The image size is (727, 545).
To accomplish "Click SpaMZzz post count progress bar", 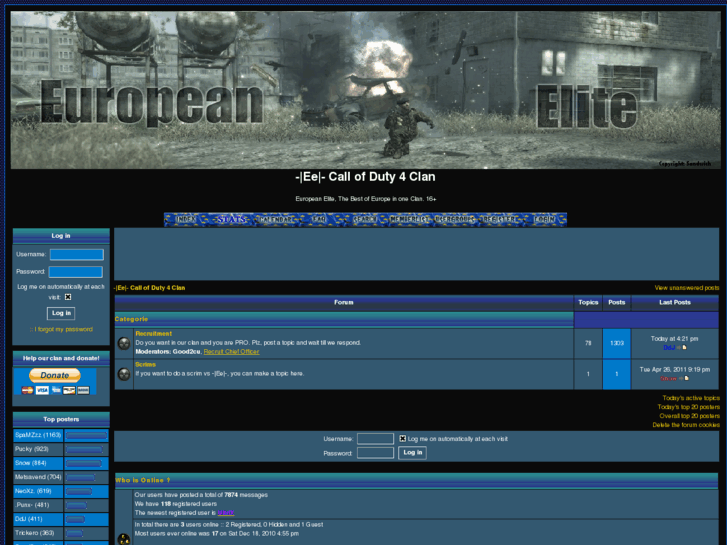I will [x=86, y=436].
